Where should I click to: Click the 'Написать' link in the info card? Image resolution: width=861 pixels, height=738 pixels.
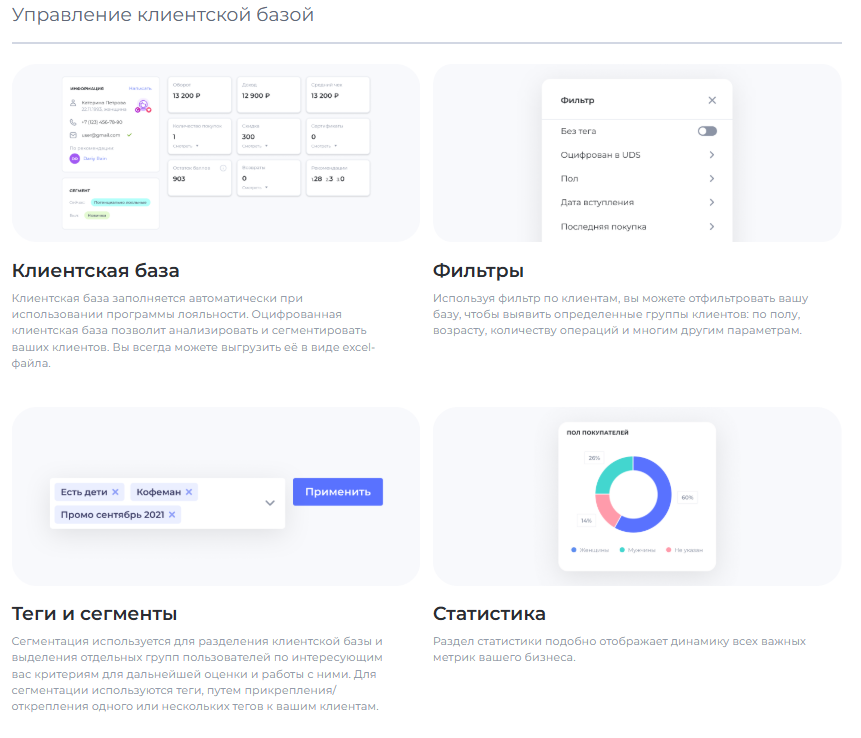pos(140,88)
